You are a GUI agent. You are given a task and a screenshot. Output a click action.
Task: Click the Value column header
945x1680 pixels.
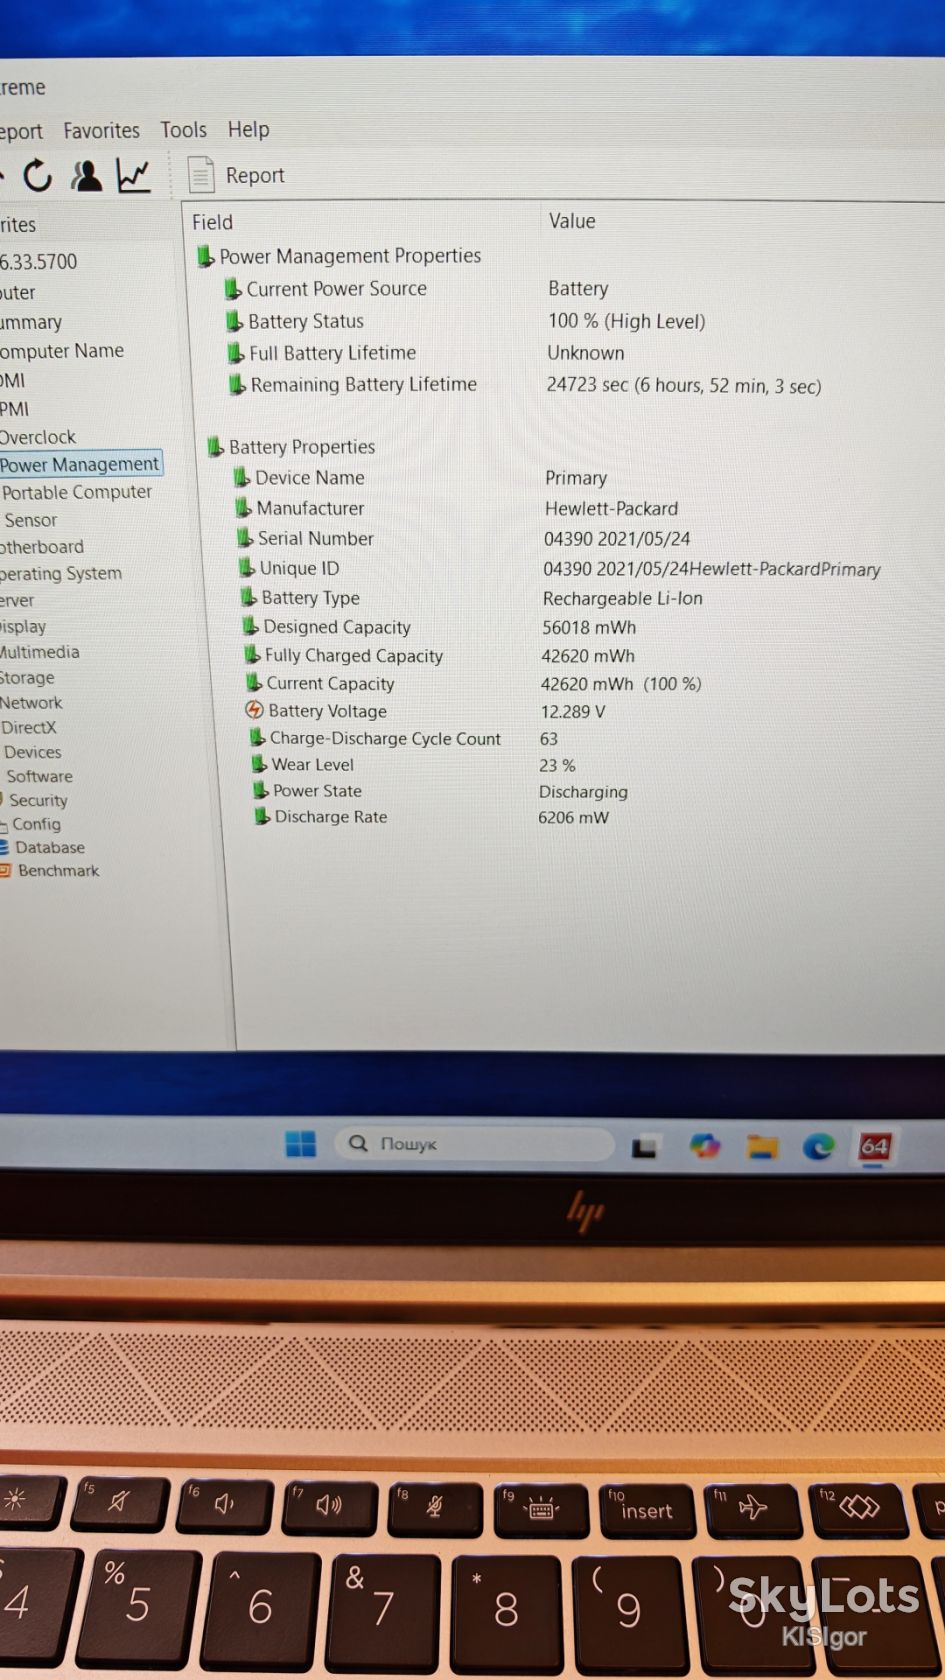click(x=571, y=221)
